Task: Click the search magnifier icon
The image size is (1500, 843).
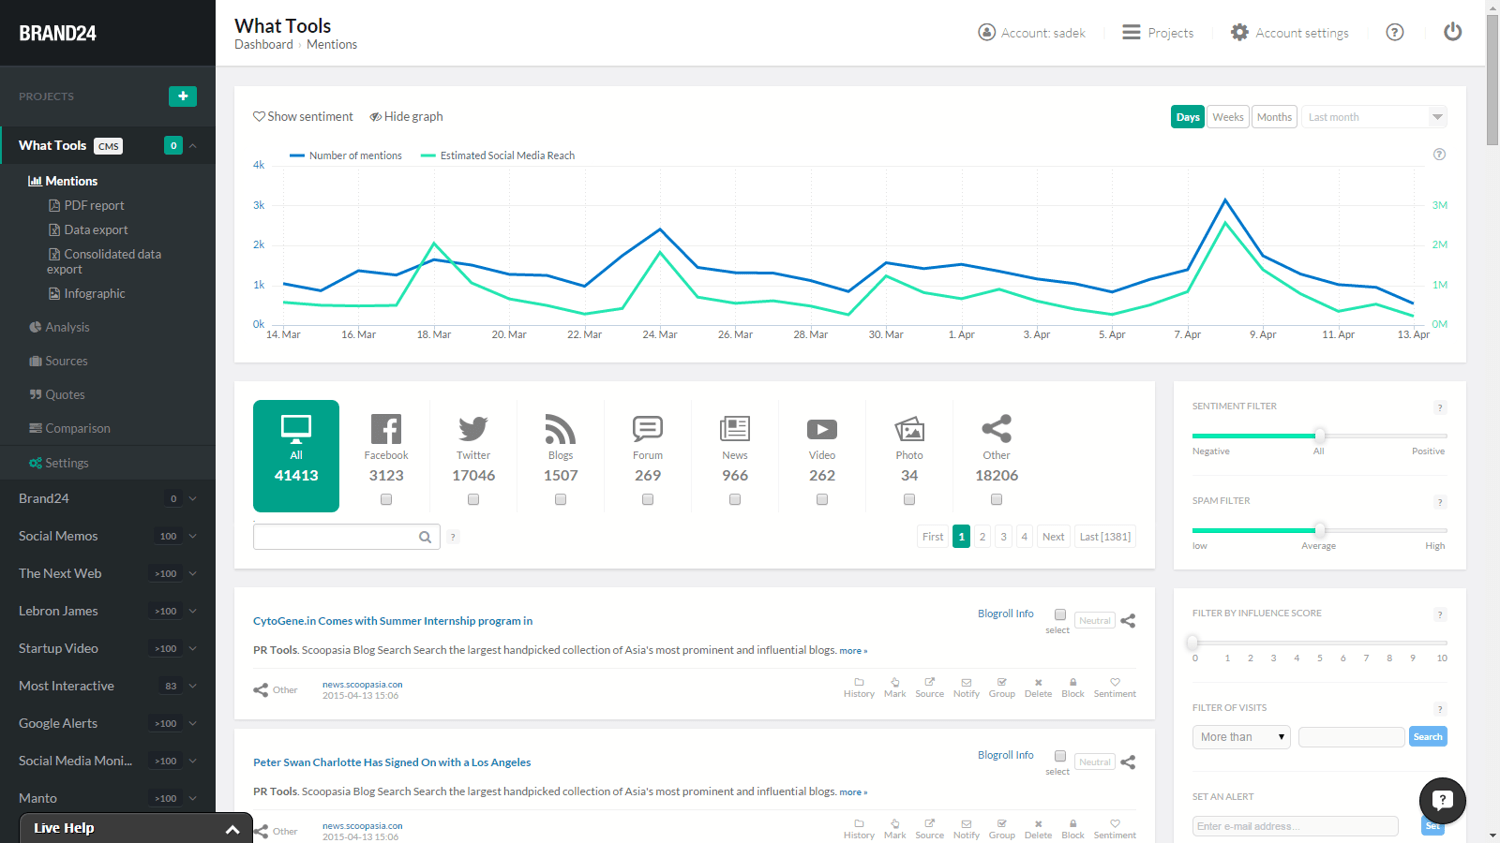Action: point(425,537)
